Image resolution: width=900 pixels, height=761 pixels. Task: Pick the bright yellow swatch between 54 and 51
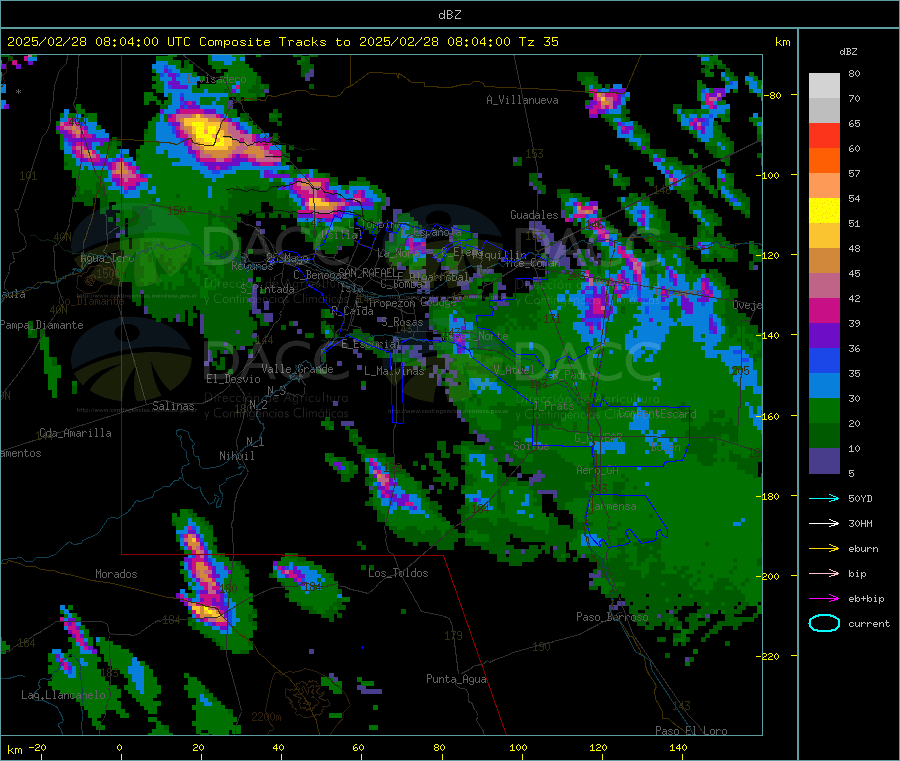824,211
